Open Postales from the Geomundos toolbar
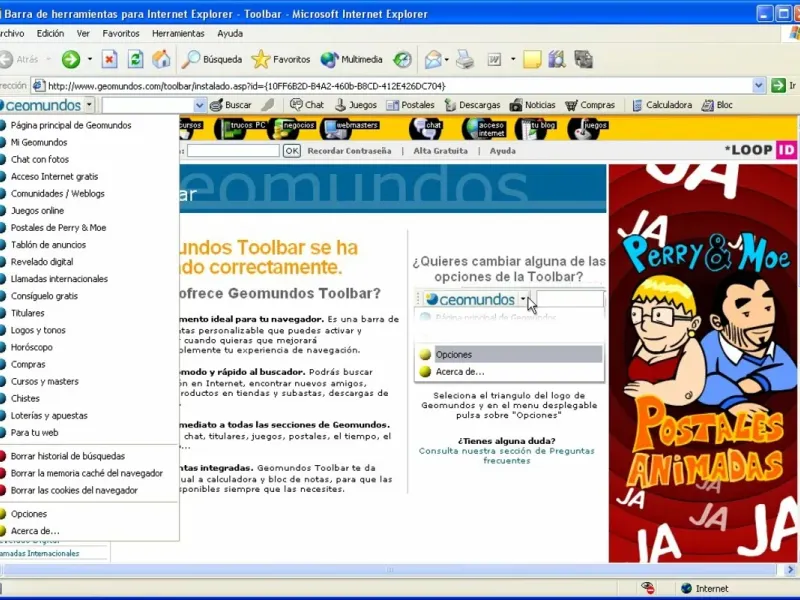Screen dimensions: 800x600 click(x=410, y=105)
